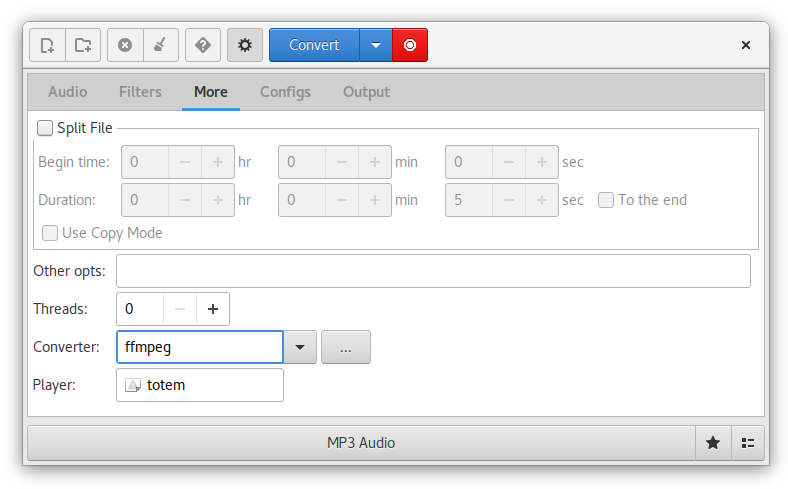
Task: Increase Duration seconds with plus
Action: (542, 200)
